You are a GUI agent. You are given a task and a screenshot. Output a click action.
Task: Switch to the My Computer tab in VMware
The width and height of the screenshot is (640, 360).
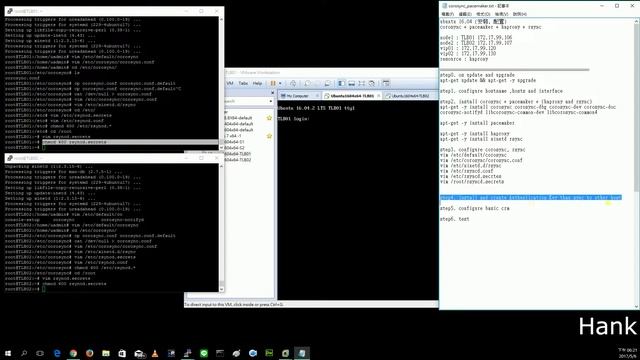(x=297, y=96)
